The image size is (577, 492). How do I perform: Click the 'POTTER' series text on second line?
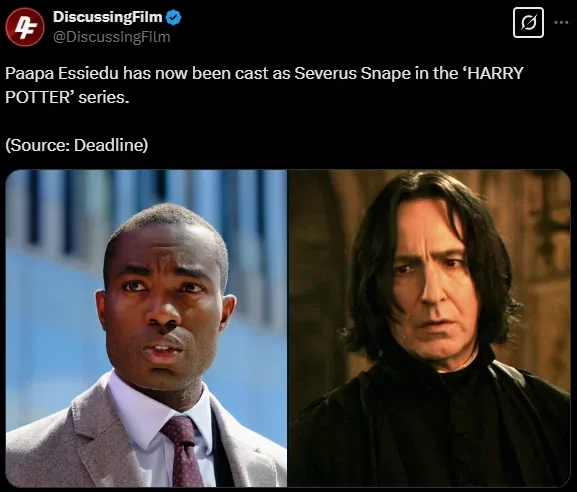click(38, 98)
